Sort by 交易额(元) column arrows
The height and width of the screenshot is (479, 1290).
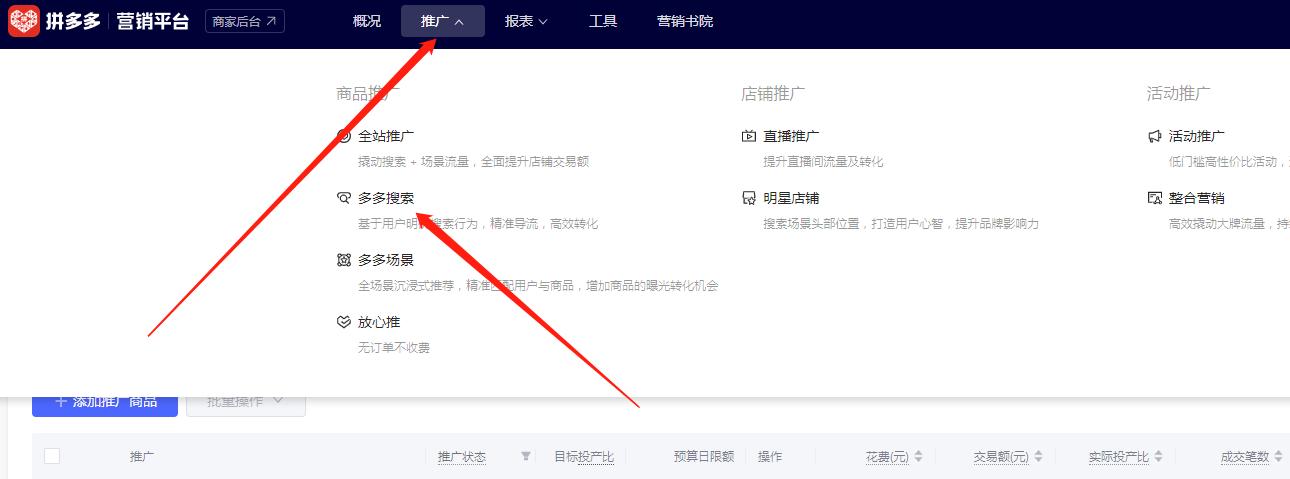(x=1039, y=457)
